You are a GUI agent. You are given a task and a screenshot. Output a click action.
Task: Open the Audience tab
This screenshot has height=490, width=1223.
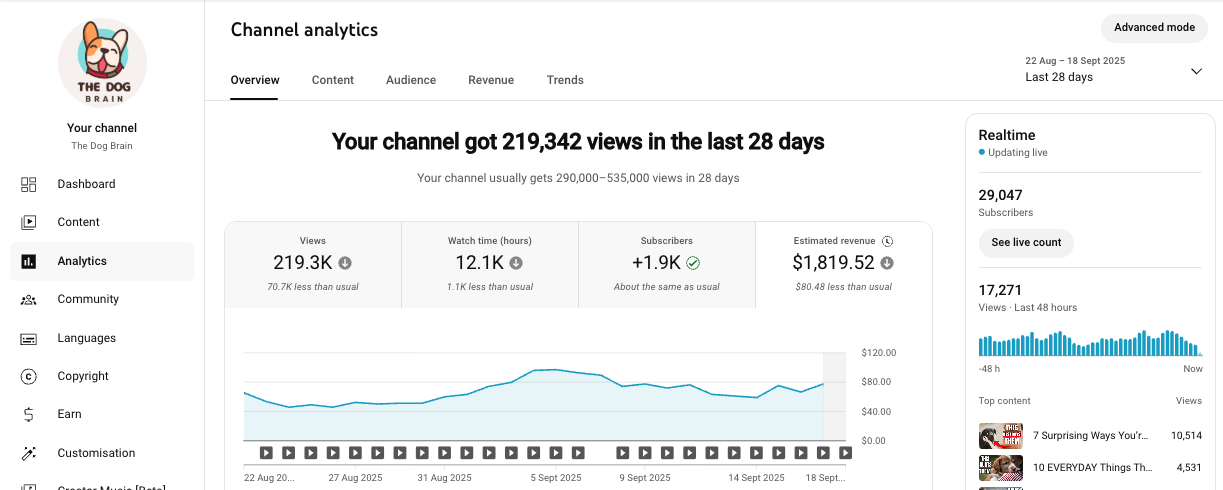pos(411,80)
